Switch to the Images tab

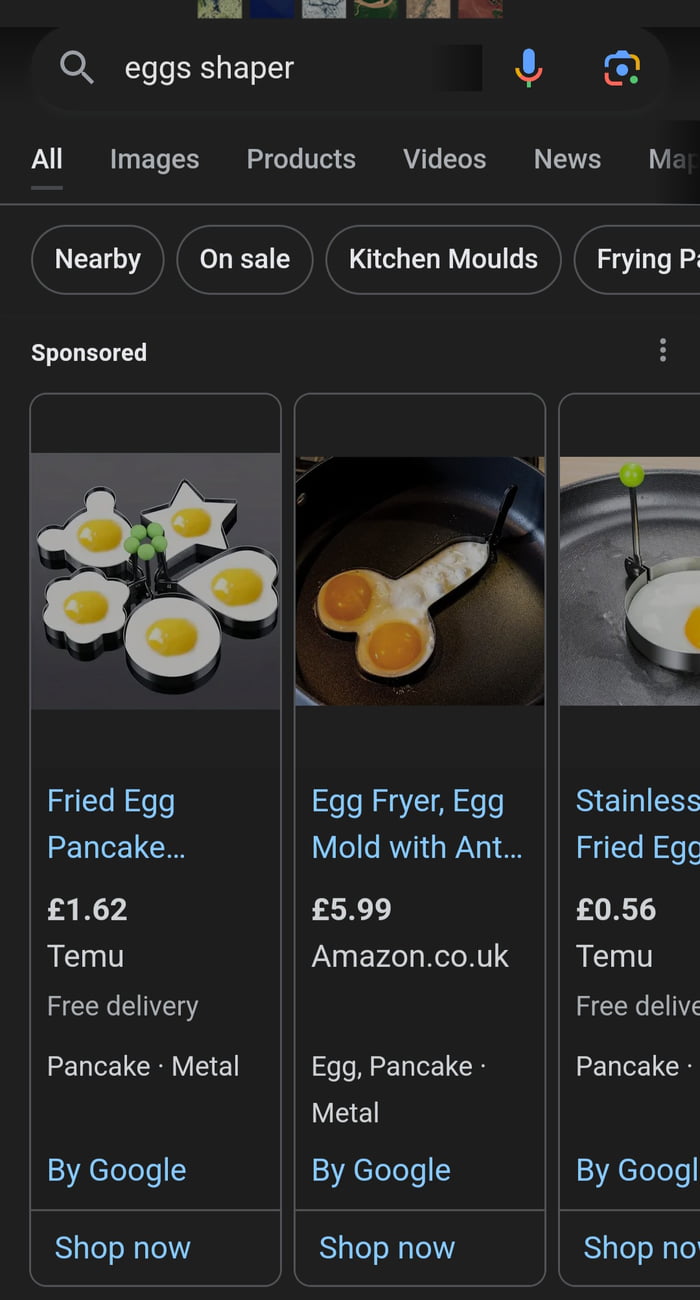pyautogui.click(x=154, y=158)
